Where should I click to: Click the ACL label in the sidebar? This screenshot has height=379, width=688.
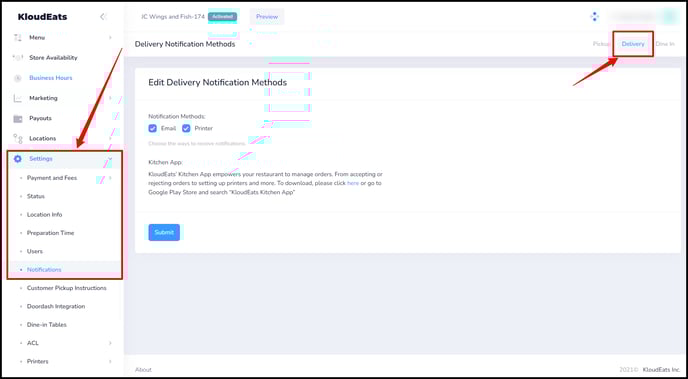point(33,343)
